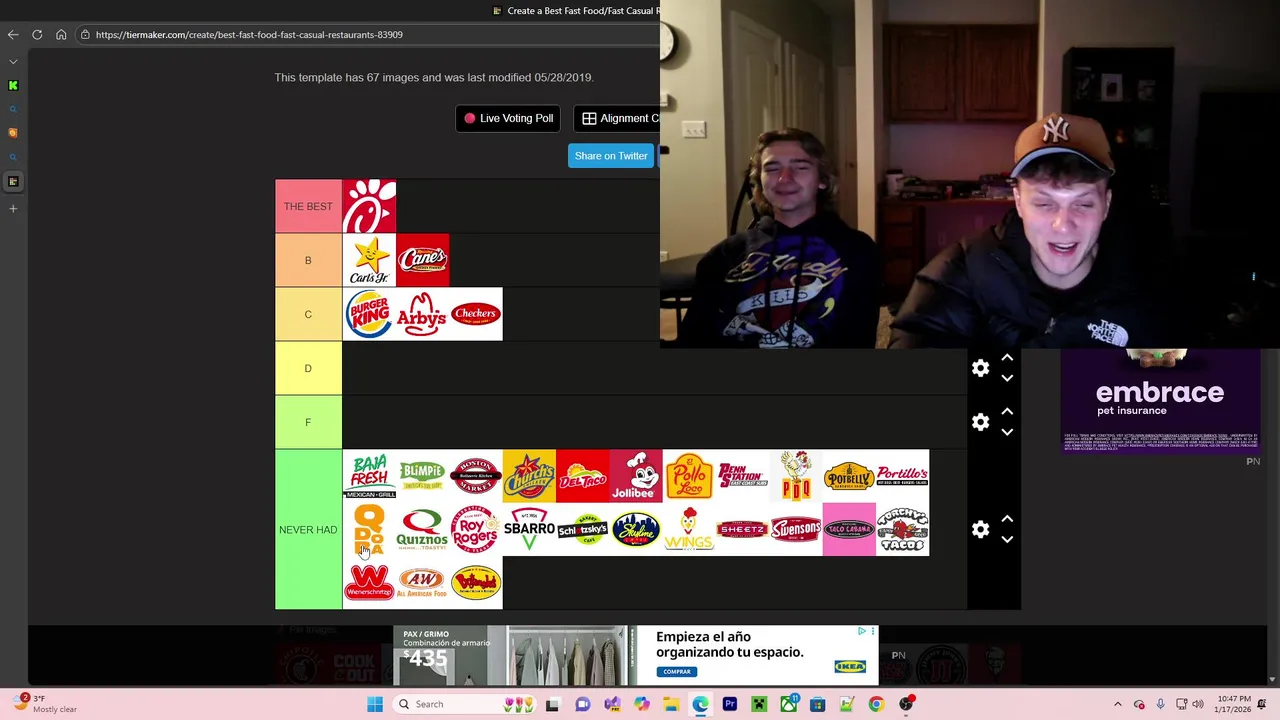Image resolution: width=1280 pixels, height=720 pixels.
Task: Click the Taco Cabana logo
Action: [x=849, y=529]
